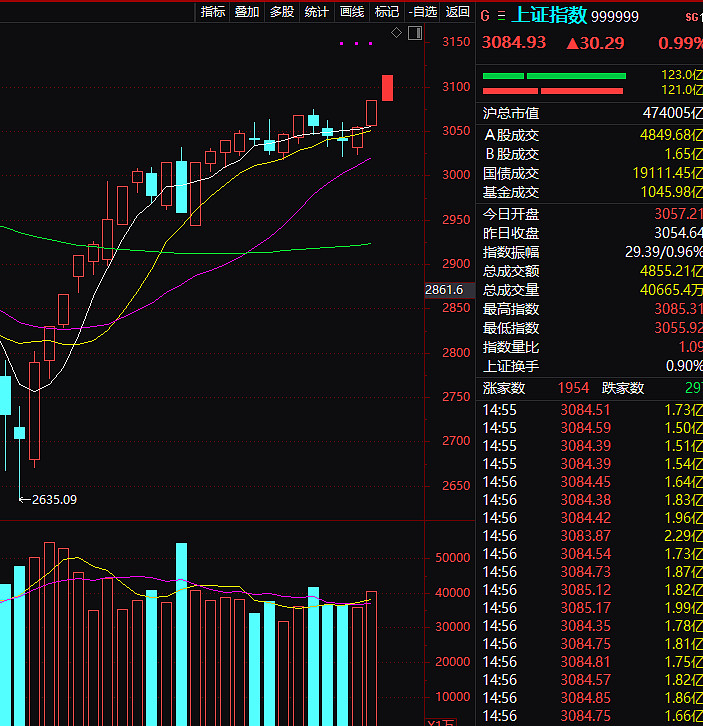Click the tick row with price 3085.17
Viewport: 703px width, 726px height.
coord(592,608)
